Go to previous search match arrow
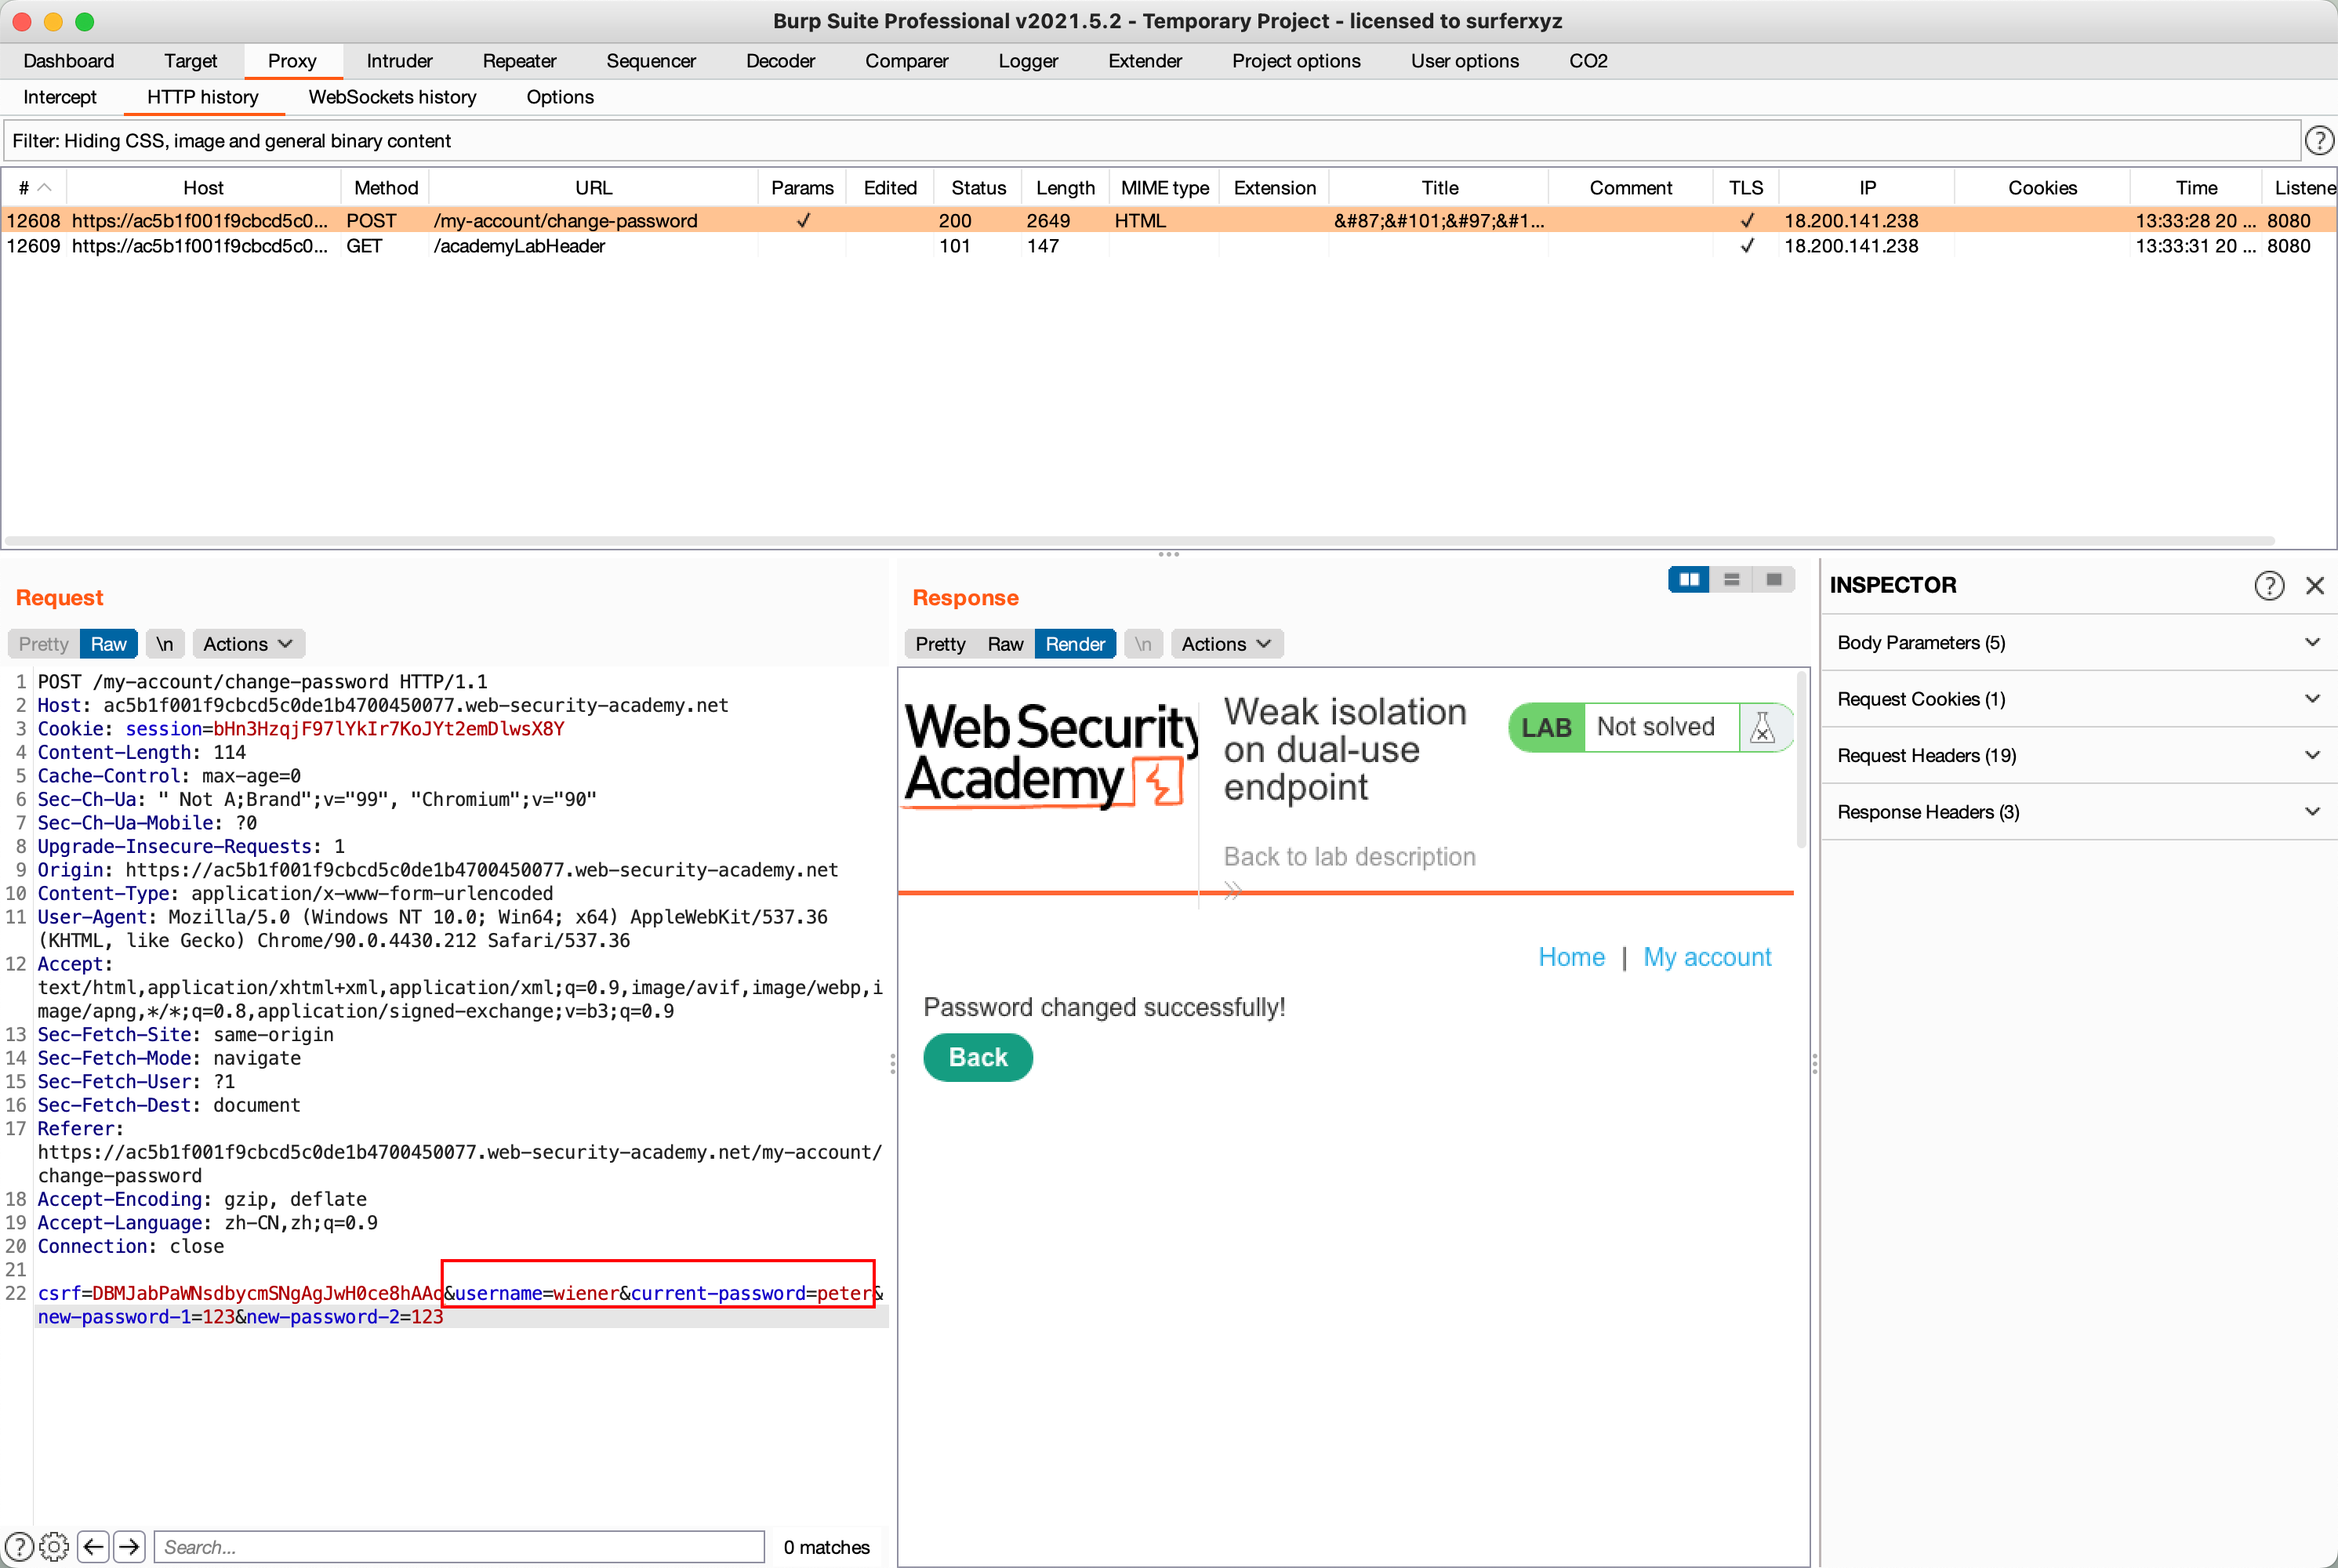 coord(93,1547)
